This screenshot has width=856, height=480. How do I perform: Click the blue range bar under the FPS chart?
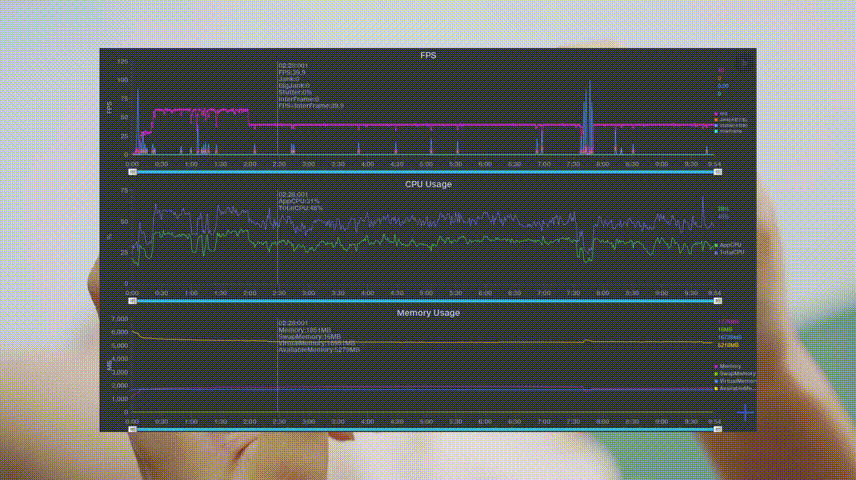point(425,172)
